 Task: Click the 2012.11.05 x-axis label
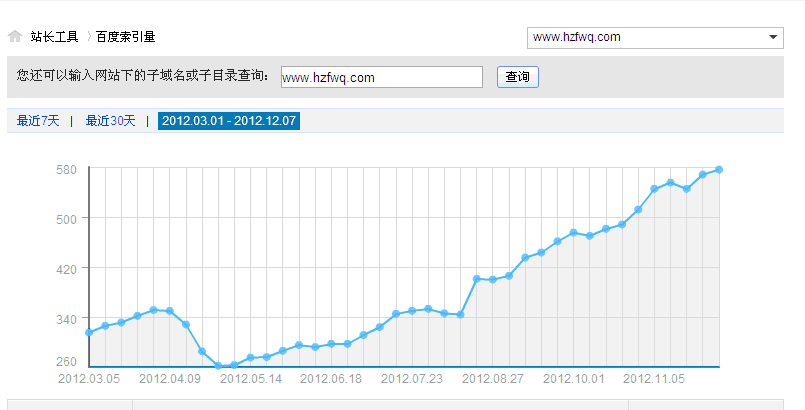coord(654,379)
